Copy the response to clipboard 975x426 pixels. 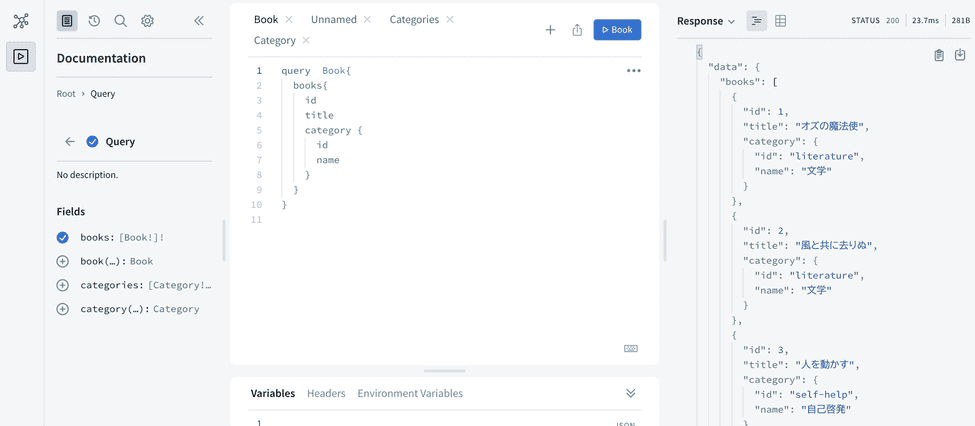pyautogui.click(x=938, y=56)
